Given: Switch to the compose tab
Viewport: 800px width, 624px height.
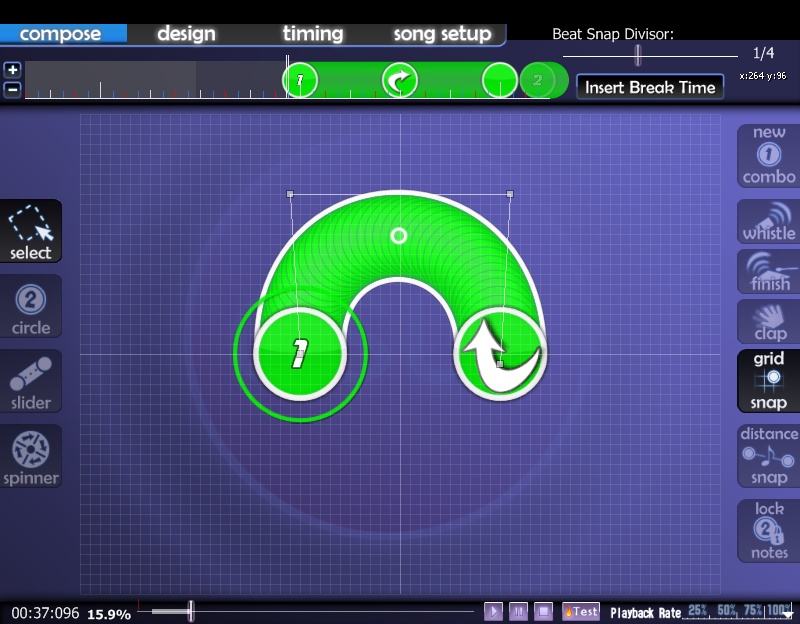Looking at the screenshot, I should [63, 34].
